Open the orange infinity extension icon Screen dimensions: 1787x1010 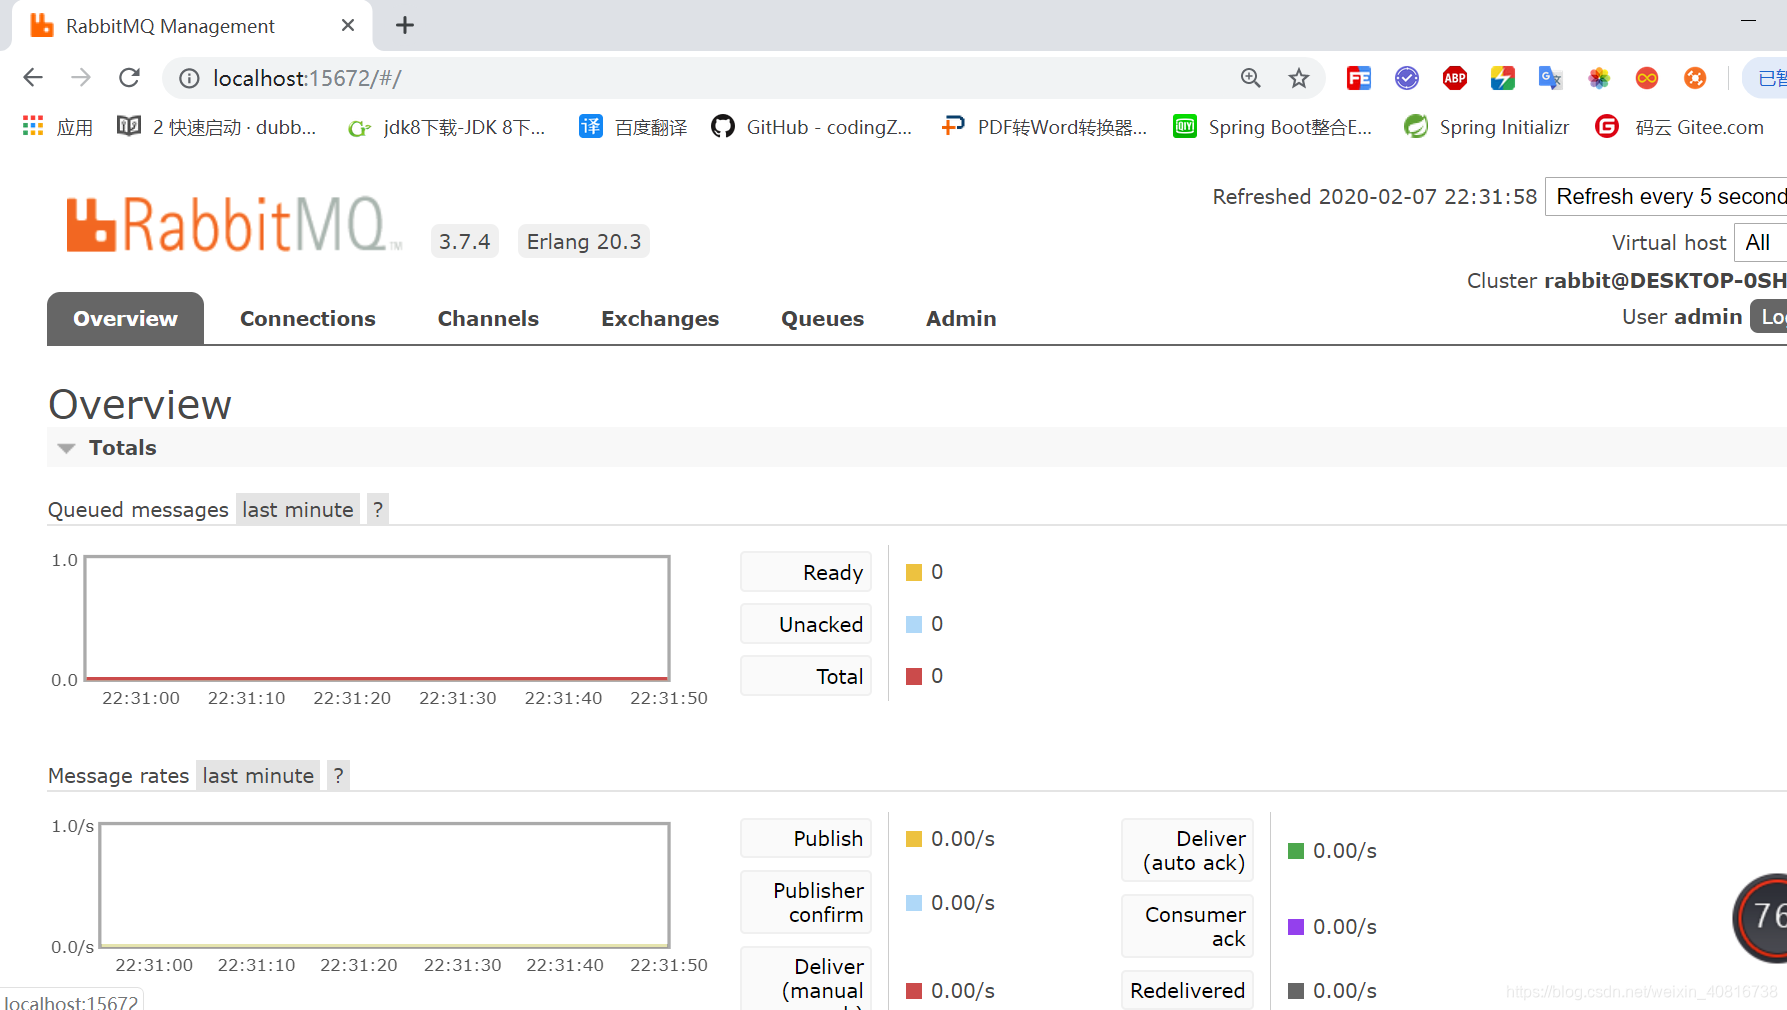pos(1647,78)
